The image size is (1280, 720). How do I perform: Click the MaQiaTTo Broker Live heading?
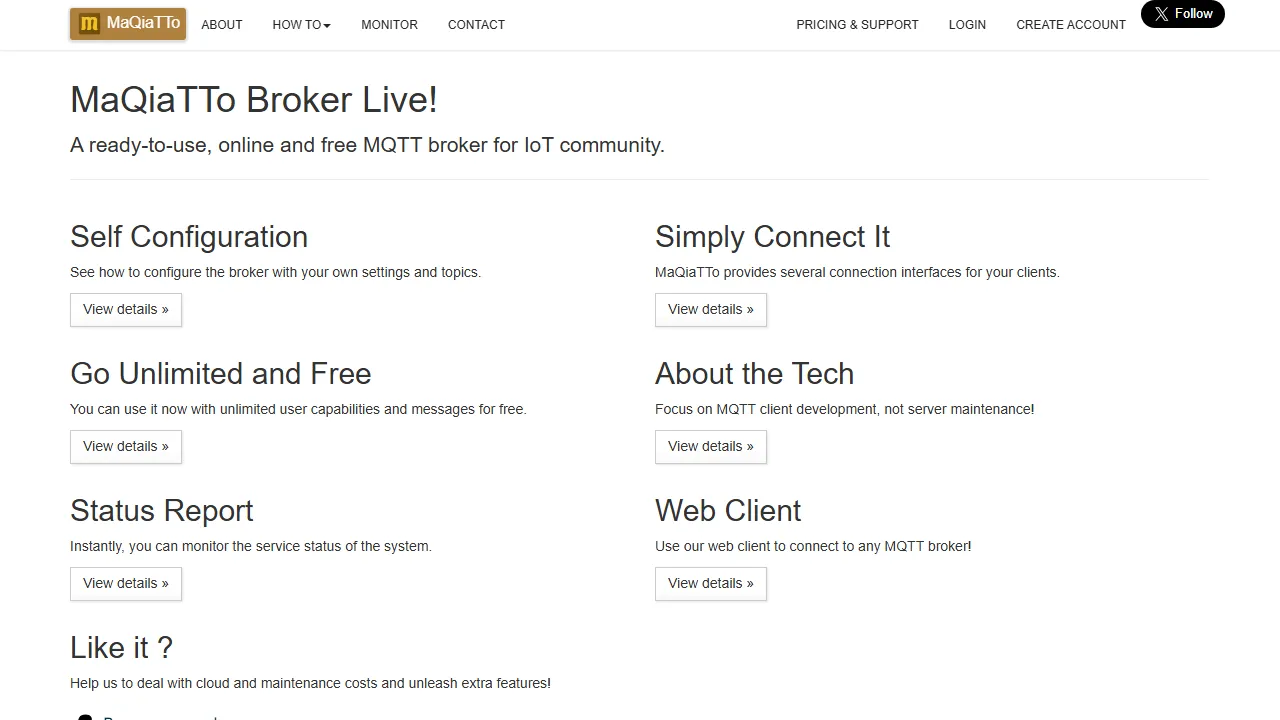click(253, 99)
